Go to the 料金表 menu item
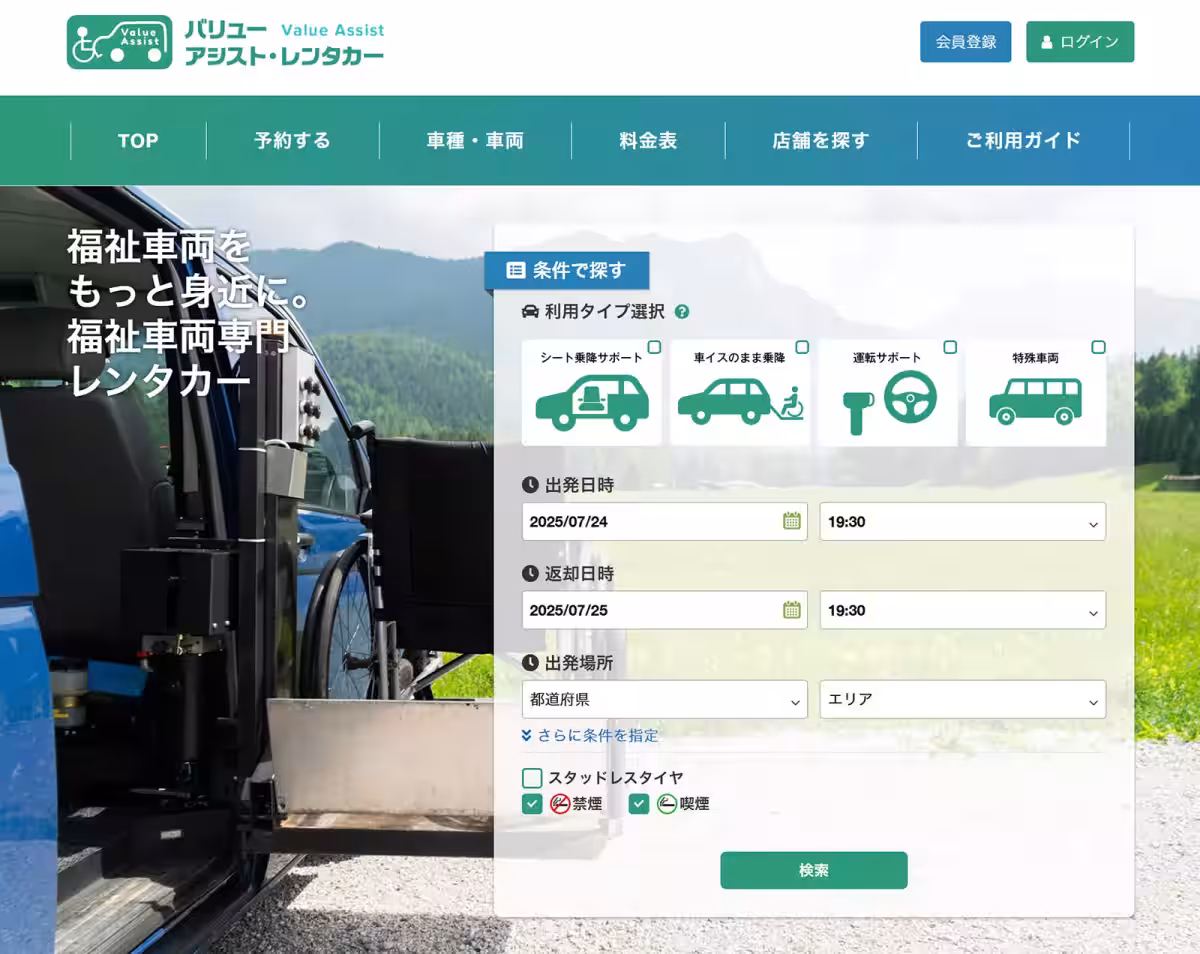The width and height of the screenshot is (1200, 954). click(648, 141)
